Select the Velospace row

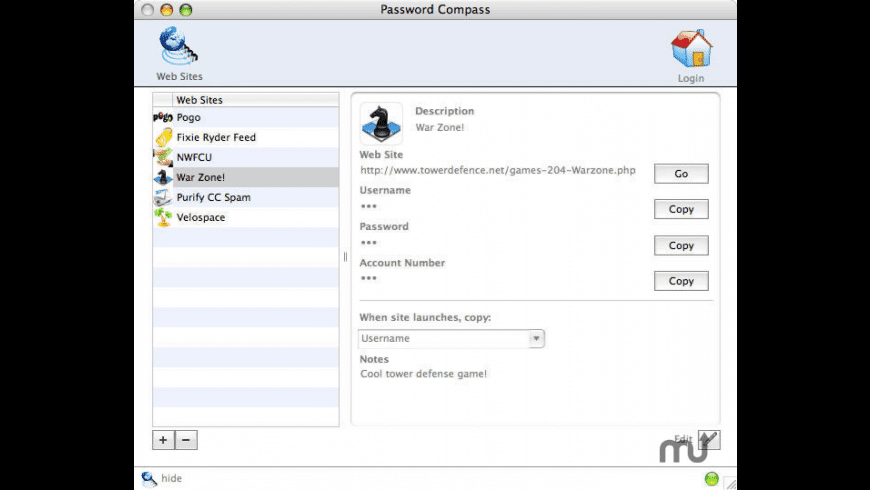click(246, 217)
